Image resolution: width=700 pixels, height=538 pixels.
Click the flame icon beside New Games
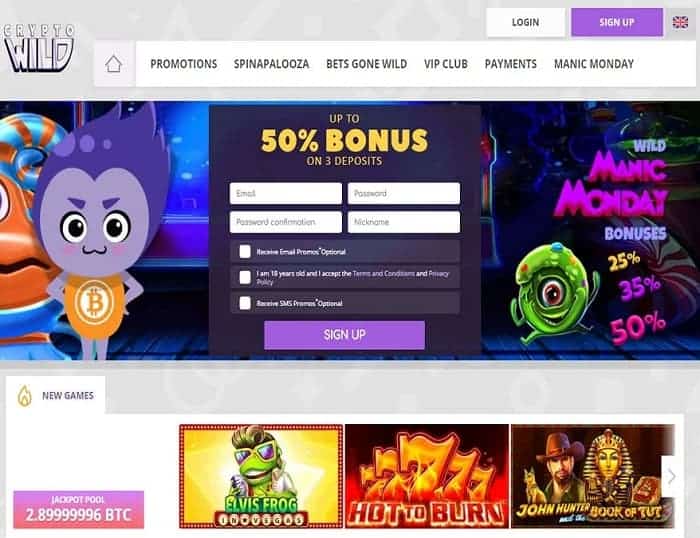[x=25, y=396]
